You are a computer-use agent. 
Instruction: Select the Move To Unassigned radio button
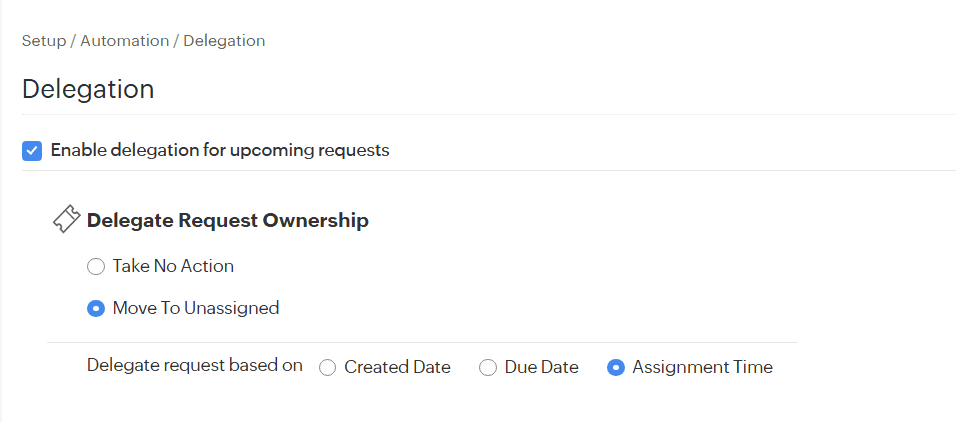point(96,309)
